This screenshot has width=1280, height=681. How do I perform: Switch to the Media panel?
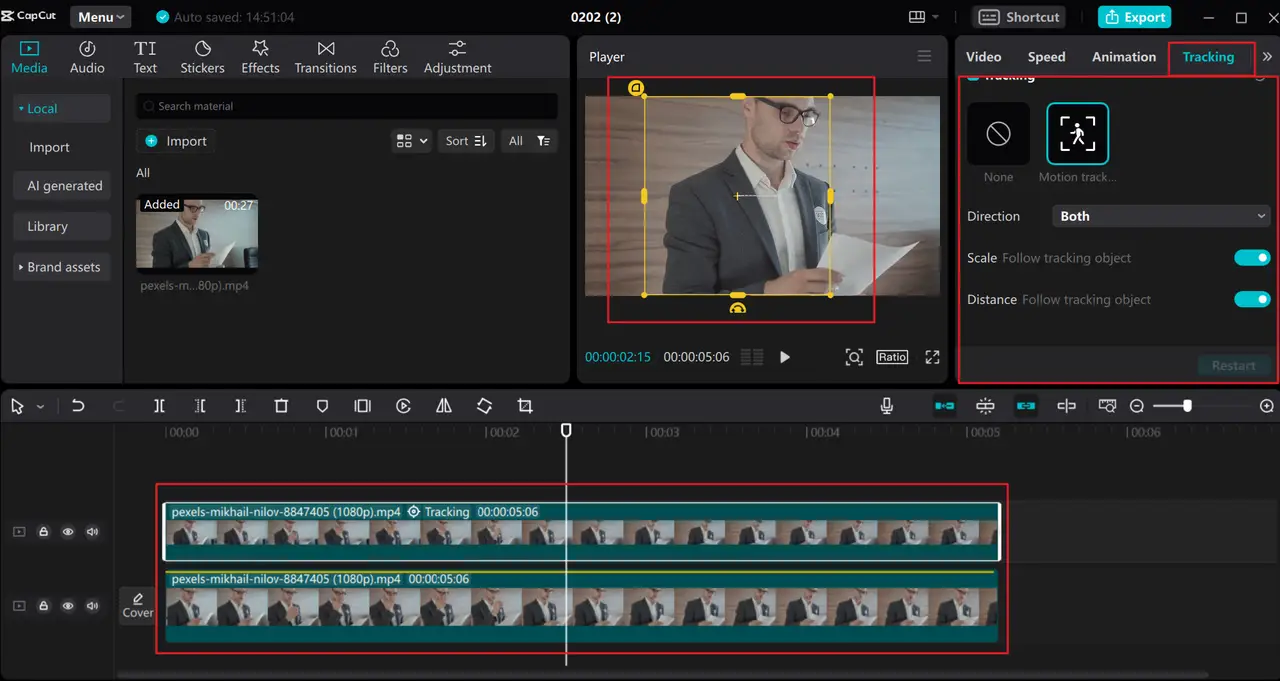[29, 57]
